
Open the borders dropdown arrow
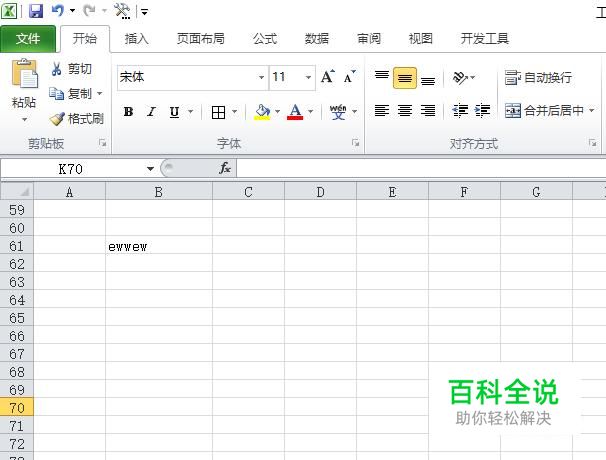[235, 112]
